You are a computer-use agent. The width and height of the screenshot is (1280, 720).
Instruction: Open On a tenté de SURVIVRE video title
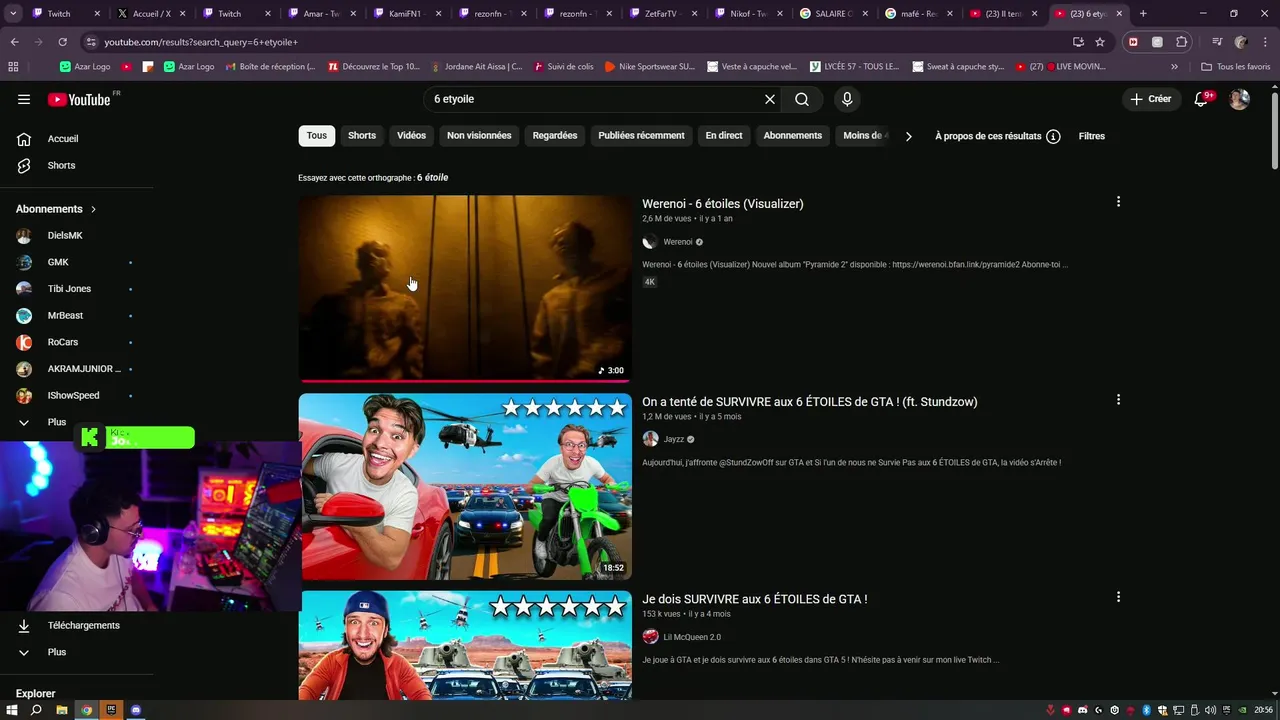[x=810, y=402]
